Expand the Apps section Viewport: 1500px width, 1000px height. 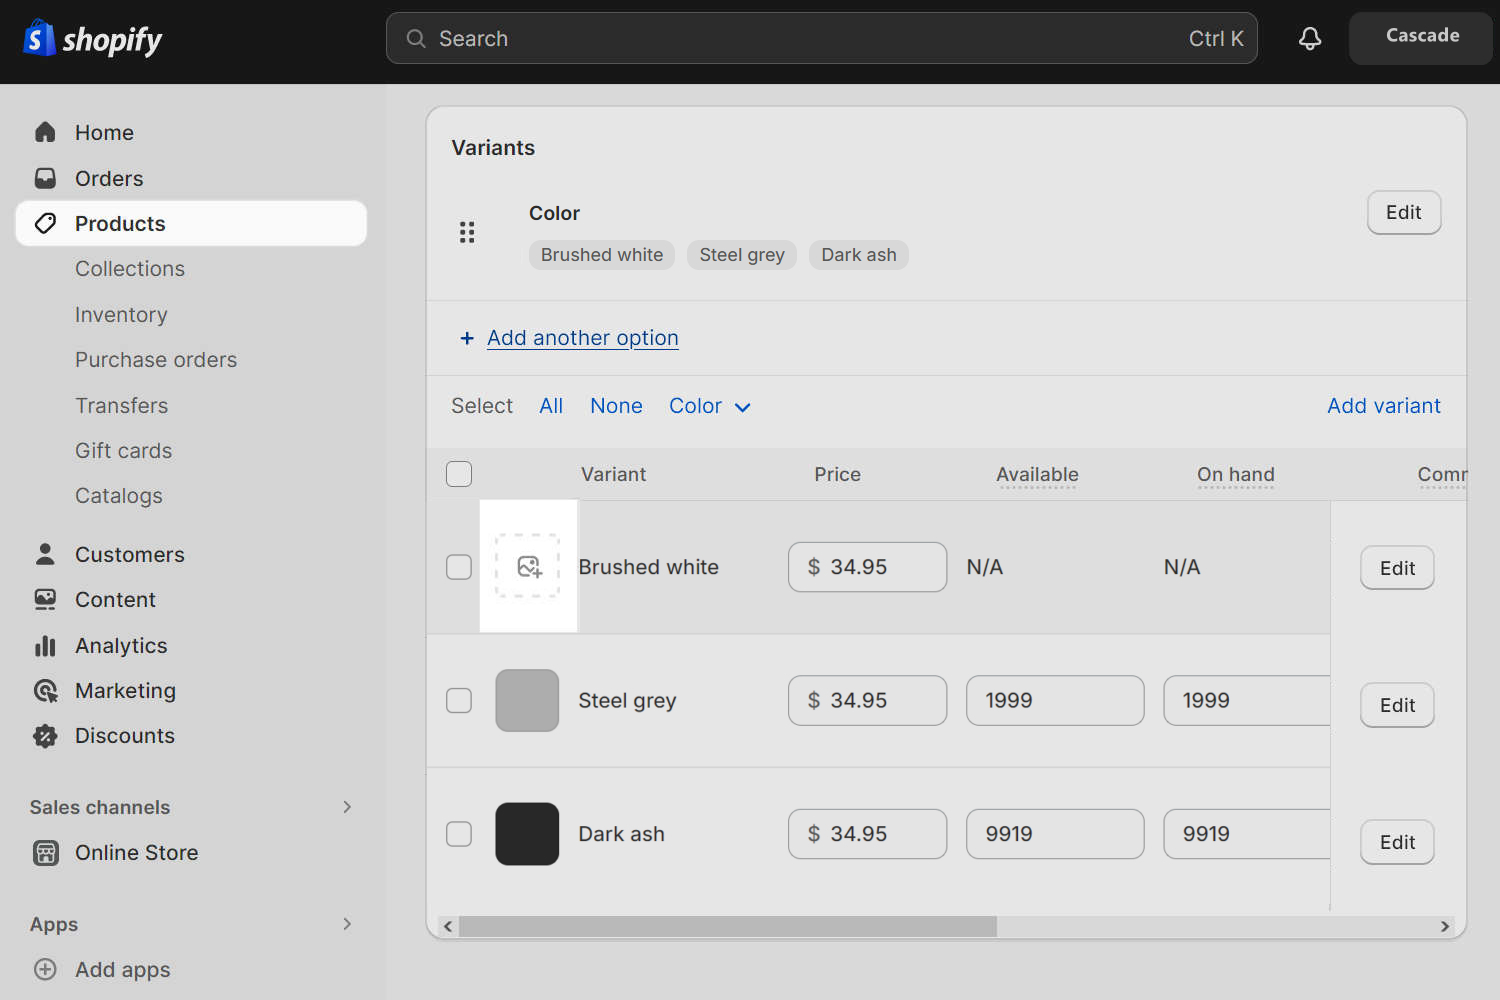tap(347, 924)
